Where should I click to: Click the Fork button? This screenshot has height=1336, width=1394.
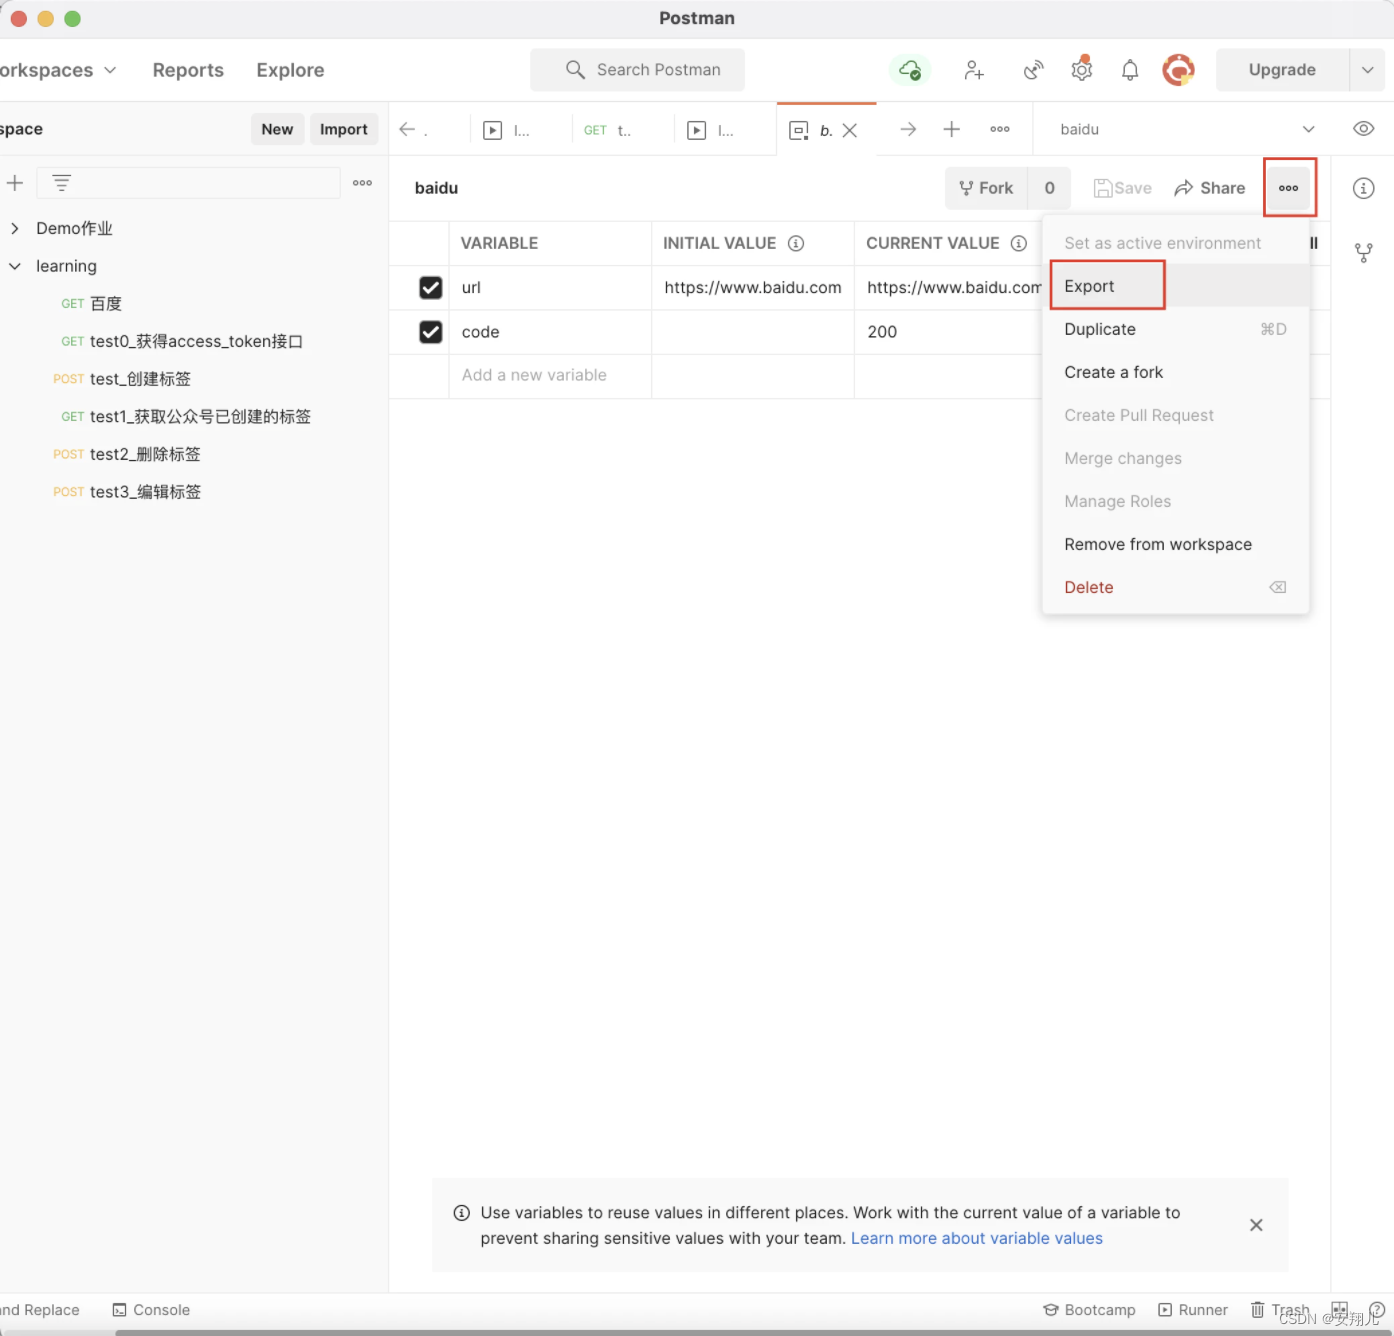[986, 188]
